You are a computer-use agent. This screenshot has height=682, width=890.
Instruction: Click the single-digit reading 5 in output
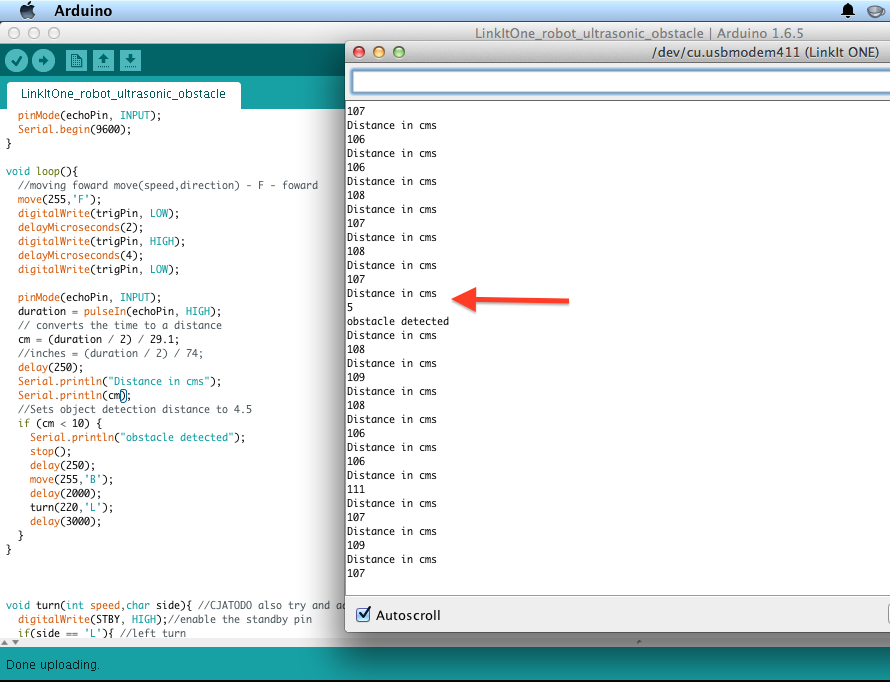click(x=350, y=307)
